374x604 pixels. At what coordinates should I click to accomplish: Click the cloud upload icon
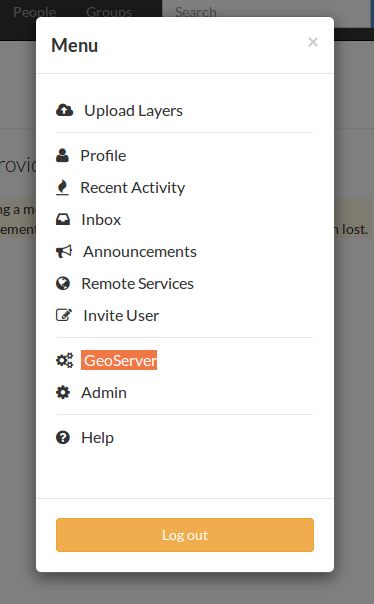(64, 111)
